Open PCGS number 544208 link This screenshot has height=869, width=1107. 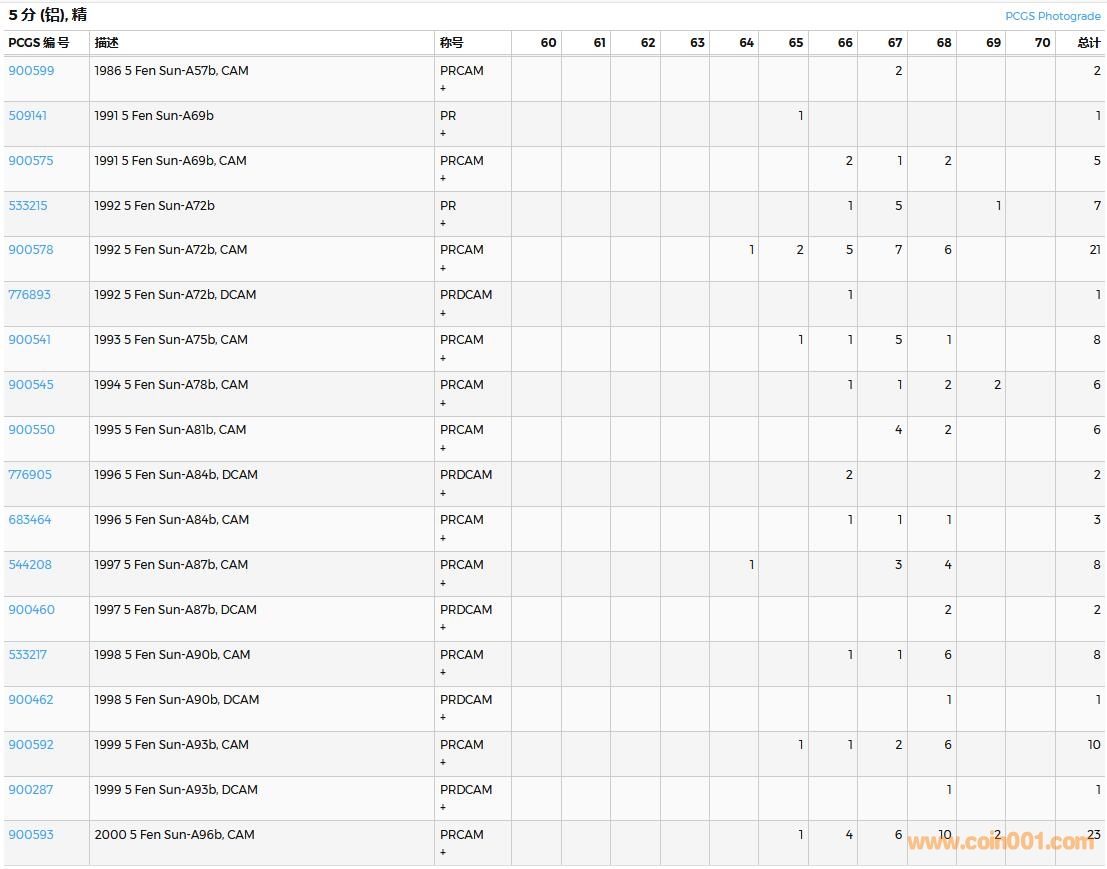(x=30, y=565)
